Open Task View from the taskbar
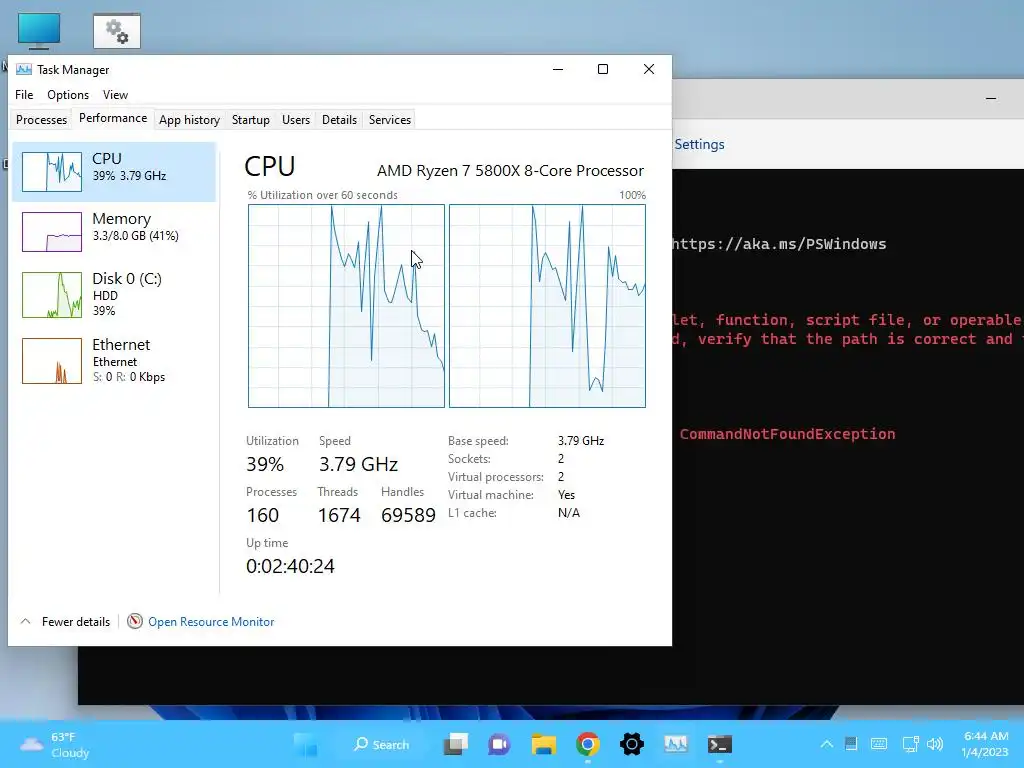 tap(456, 744)
